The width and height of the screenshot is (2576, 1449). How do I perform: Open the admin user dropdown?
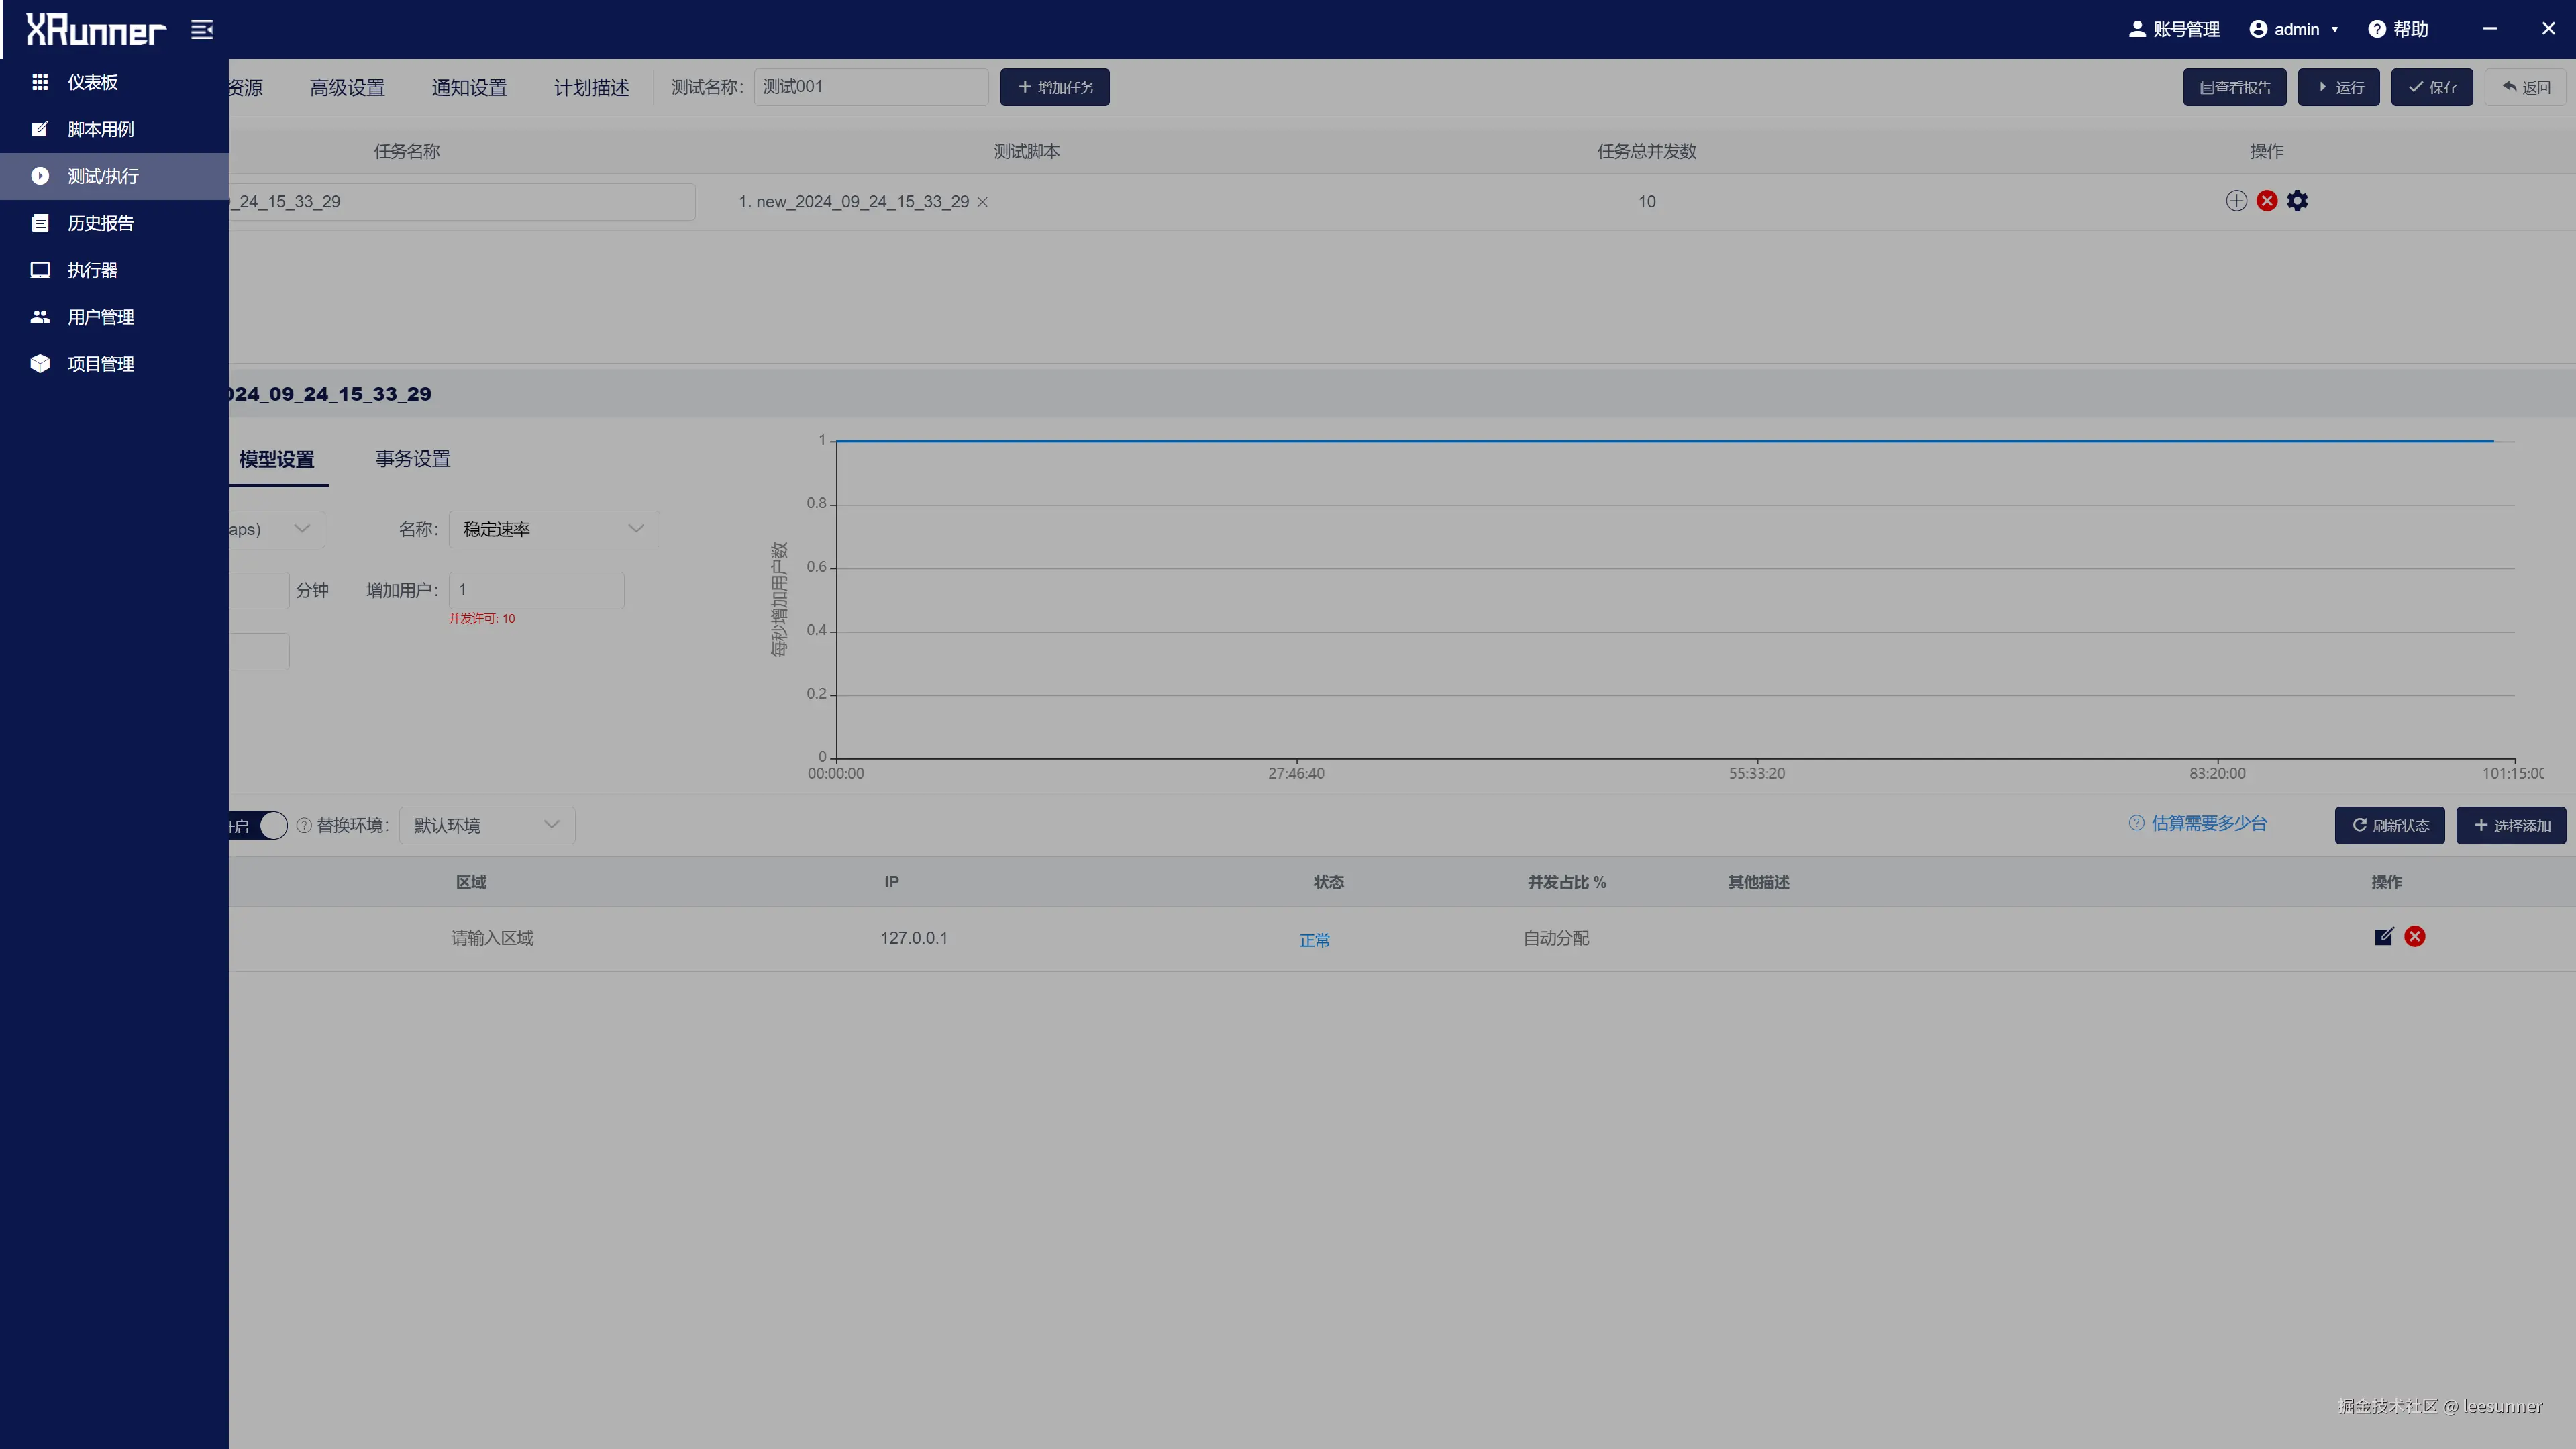click(x=2295, y=30)
